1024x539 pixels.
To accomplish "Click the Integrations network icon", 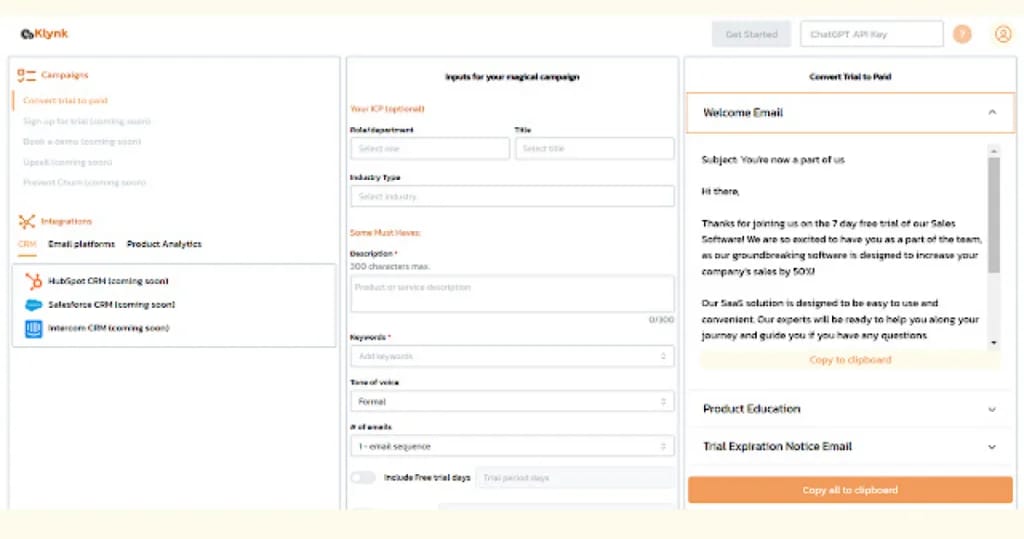I will click(x=26, y=221).
